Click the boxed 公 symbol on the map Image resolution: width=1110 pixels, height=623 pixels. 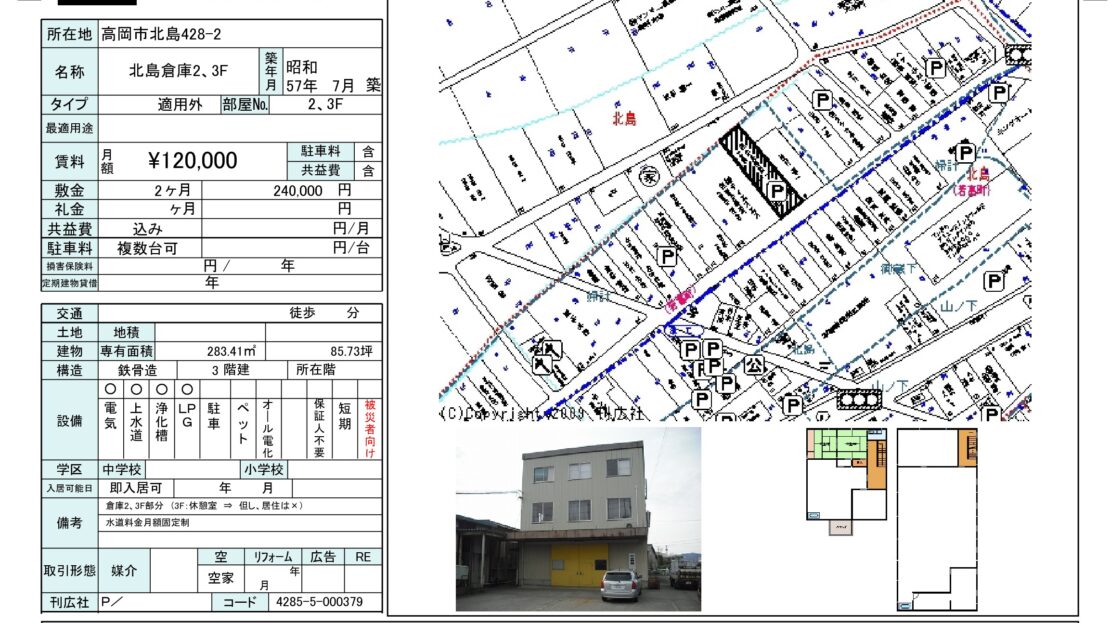tap(754, 366)
